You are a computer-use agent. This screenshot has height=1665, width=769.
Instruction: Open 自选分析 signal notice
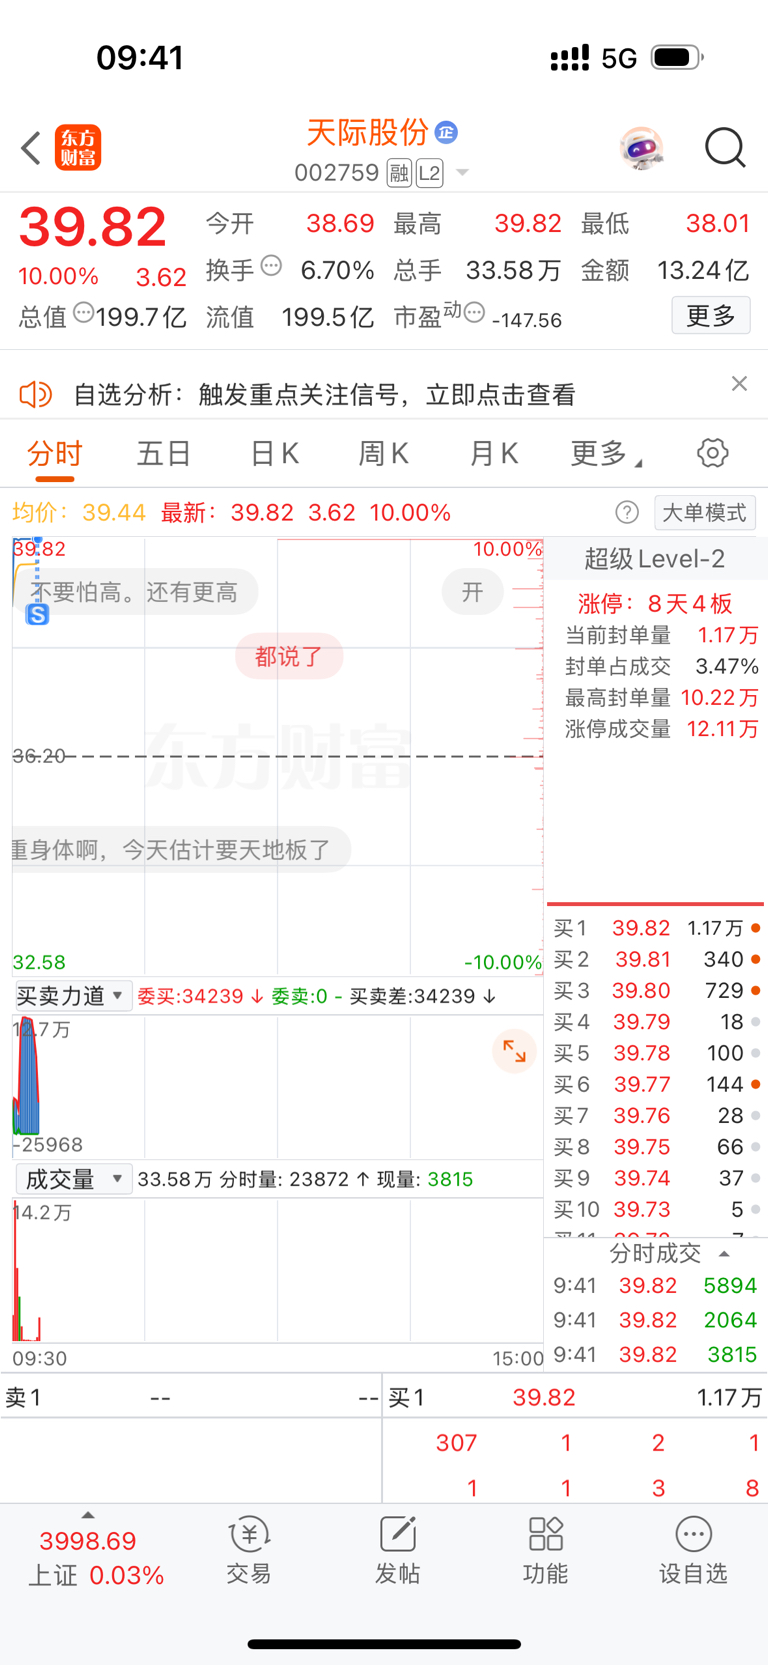point(324,395)
